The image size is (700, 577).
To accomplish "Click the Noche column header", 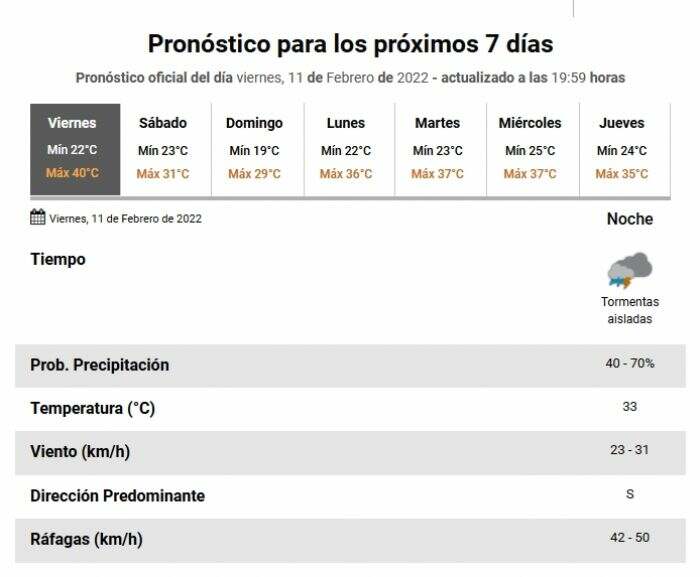I will tap(629, 219).
